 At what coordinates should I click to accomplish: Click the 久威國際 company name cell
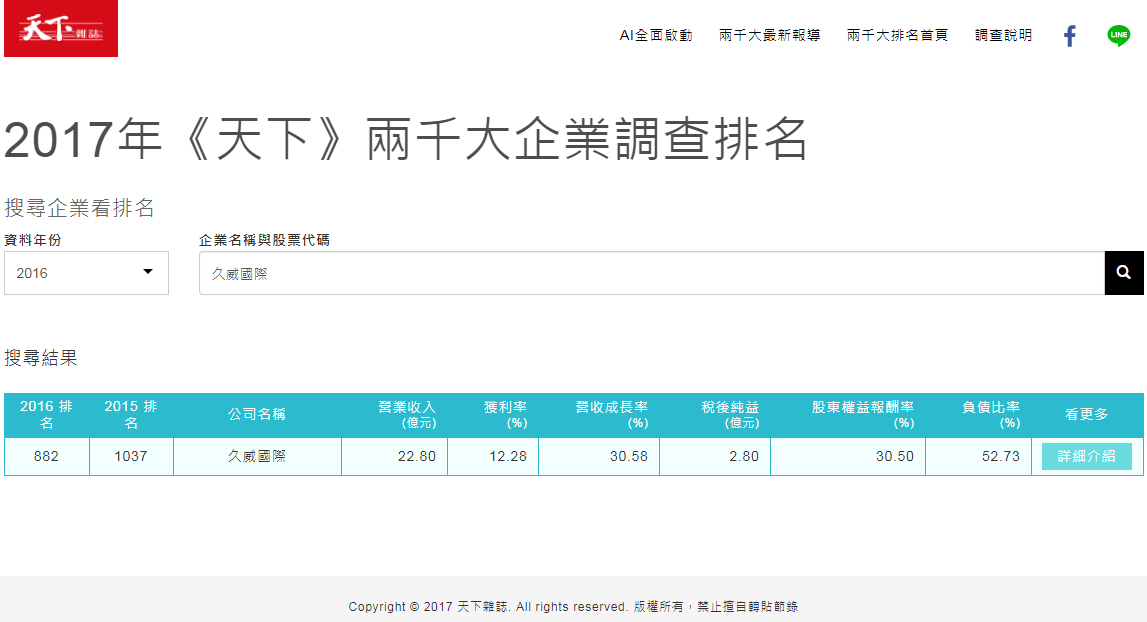257,456
